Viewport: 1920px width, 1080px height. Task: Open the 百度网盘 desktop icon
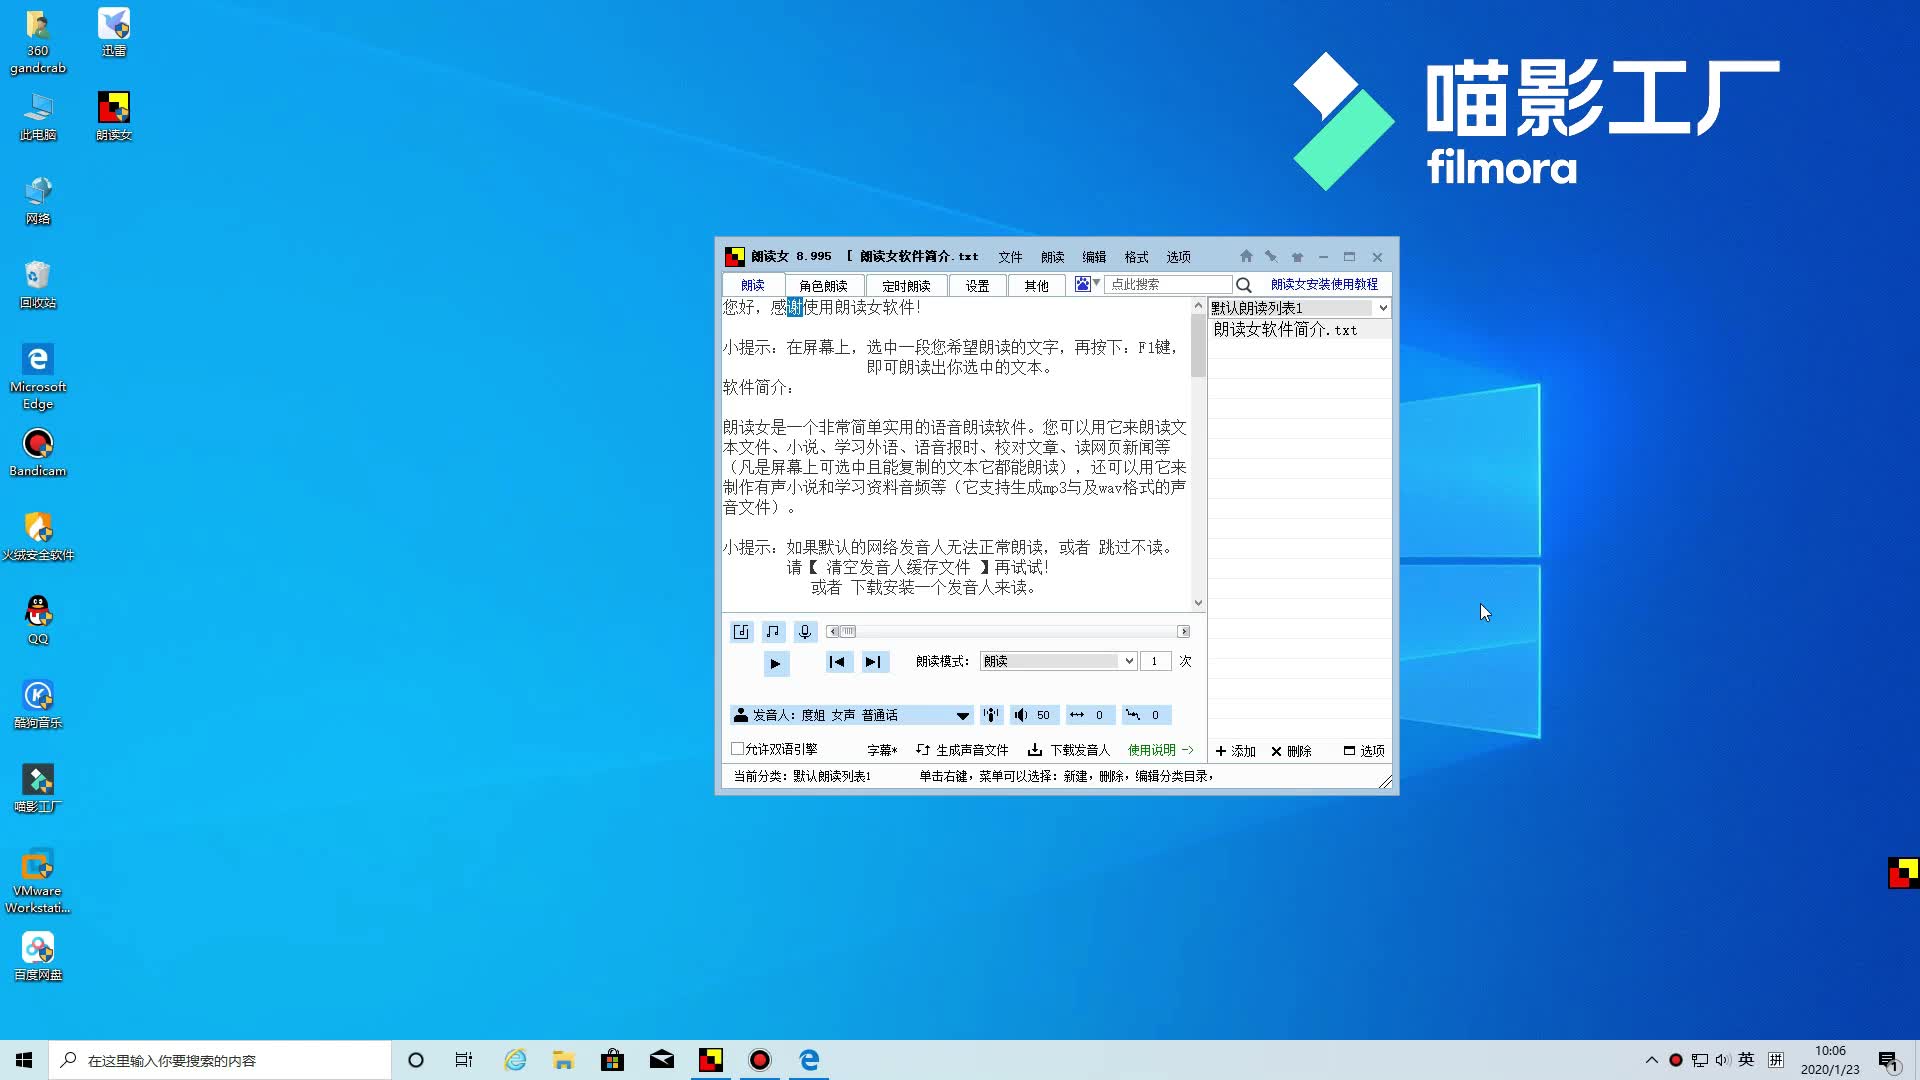point(38,956)
